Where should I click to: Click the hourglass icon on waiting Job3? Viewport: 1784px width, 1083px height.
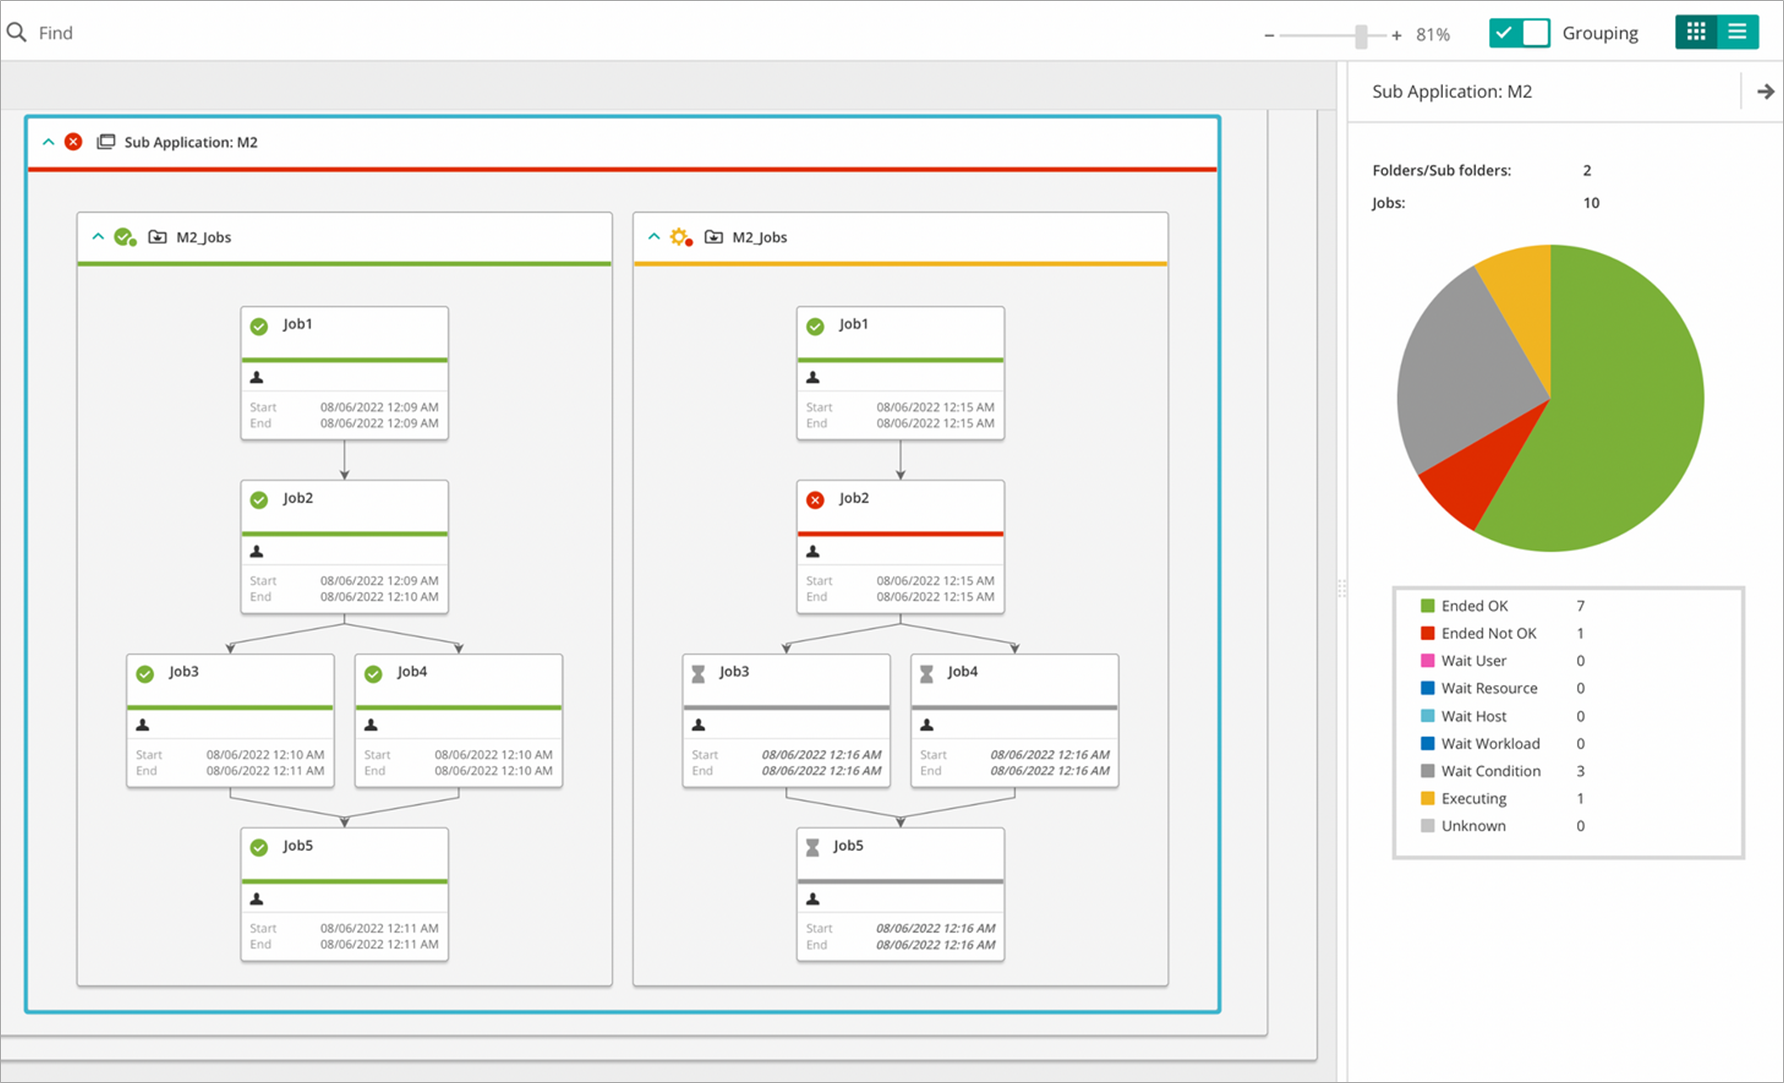point(698,674)
